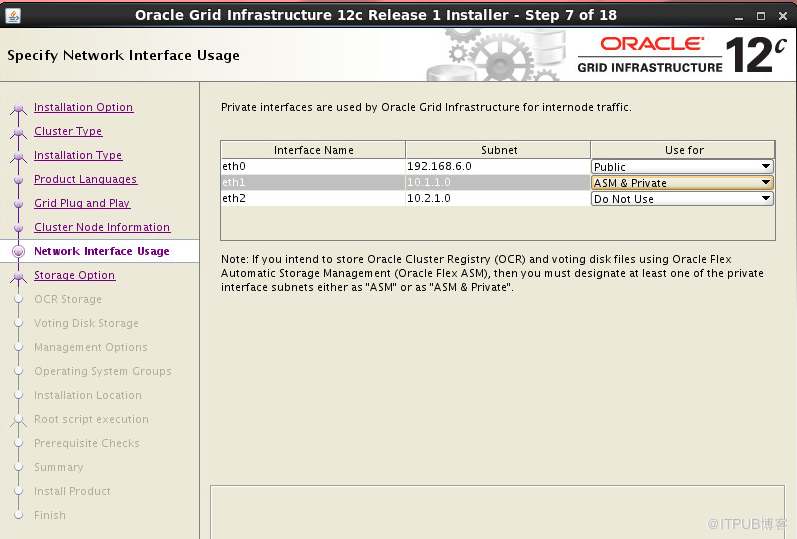Screen dimensions: 797x539
Task: Open Grid Plug and Play step
Action: (x=82, y=203)
